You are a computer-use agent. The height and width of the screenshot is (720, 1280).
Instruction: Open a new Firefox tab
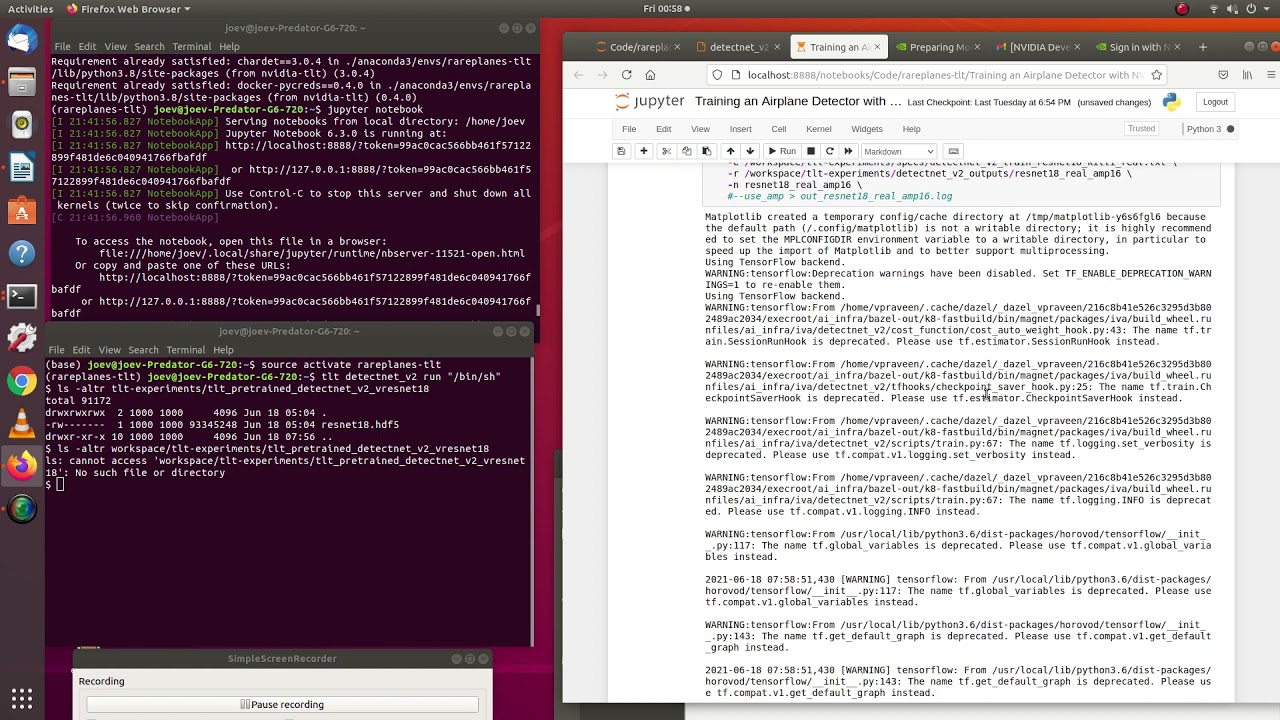click(1203, 47)
